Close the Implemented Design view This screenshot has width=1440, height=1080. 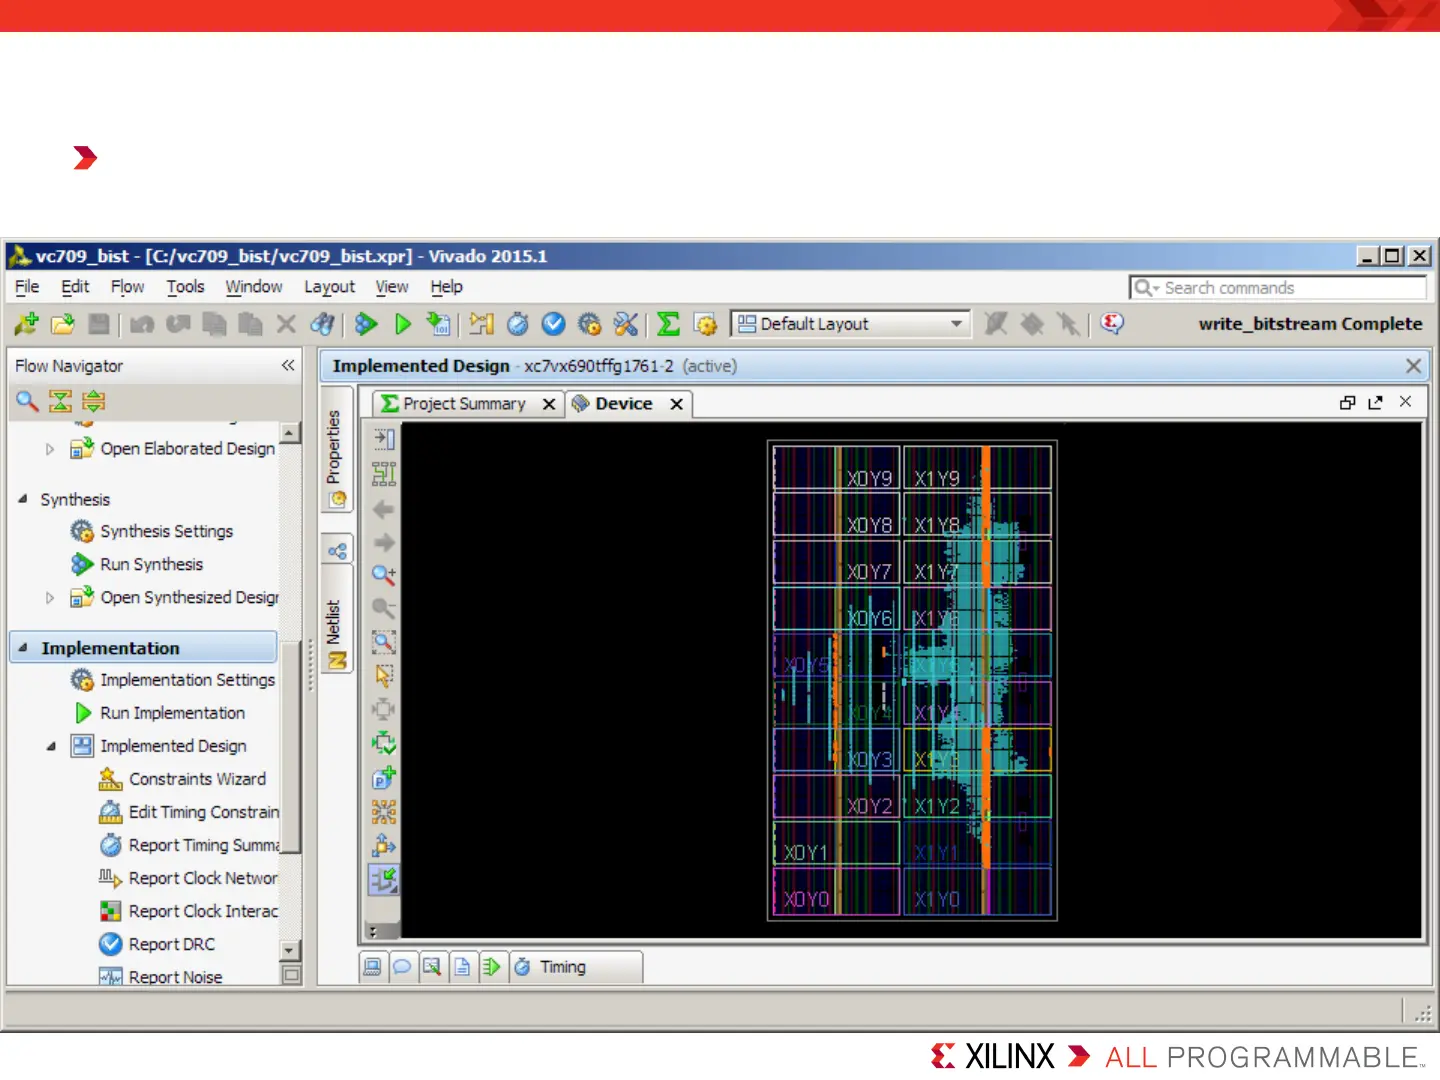point(1413,366)
